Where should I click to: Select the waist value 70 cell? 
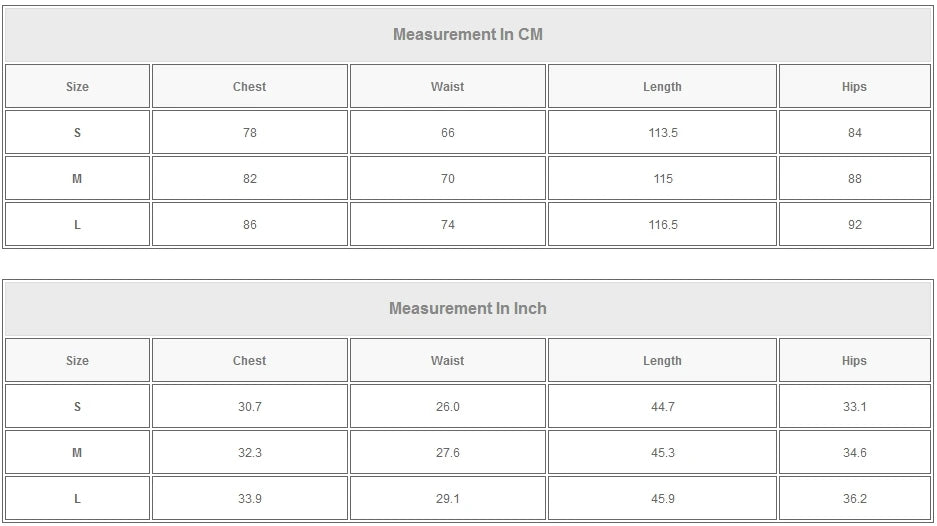point(447,179)
